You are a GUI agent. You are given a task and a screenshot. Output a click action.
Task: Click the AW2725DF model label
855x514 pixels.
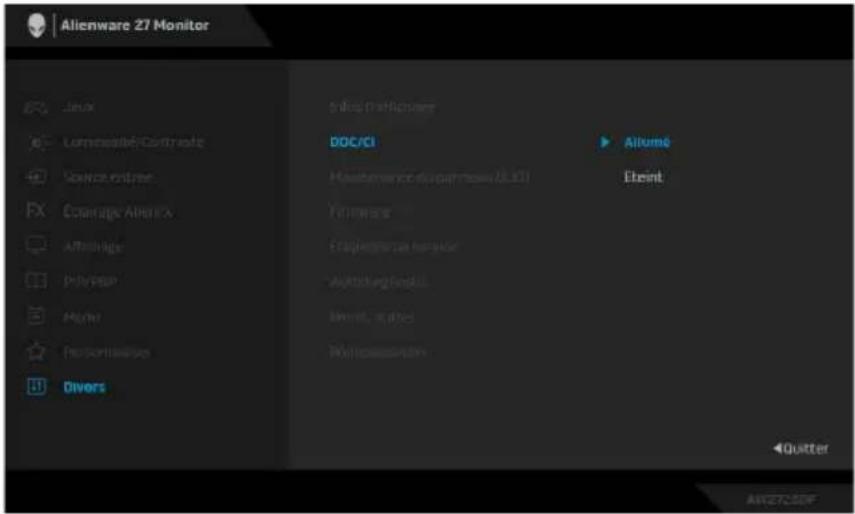click(780, 499)
